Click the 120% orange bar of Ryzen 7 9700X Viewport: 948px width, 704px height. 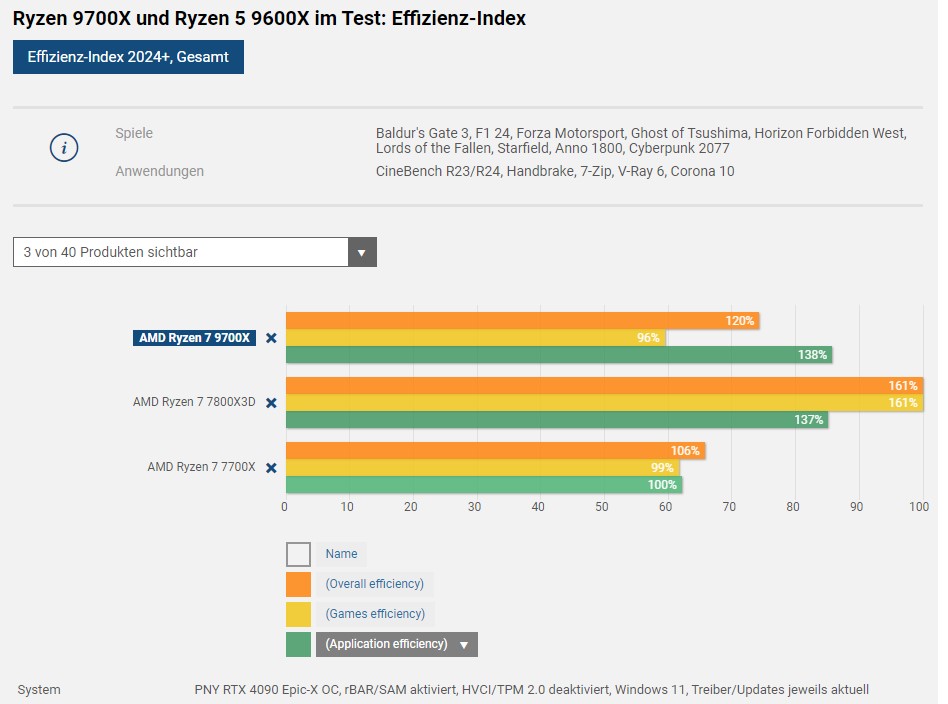pyautogui.click(x=522, y=321)
